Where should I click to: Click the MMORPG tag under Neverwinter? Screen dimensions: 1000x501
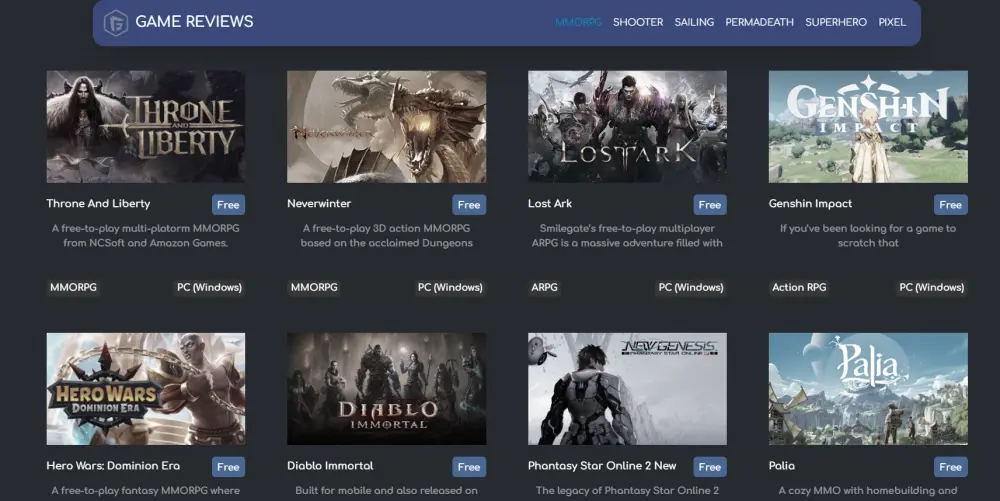click(314, 287)
